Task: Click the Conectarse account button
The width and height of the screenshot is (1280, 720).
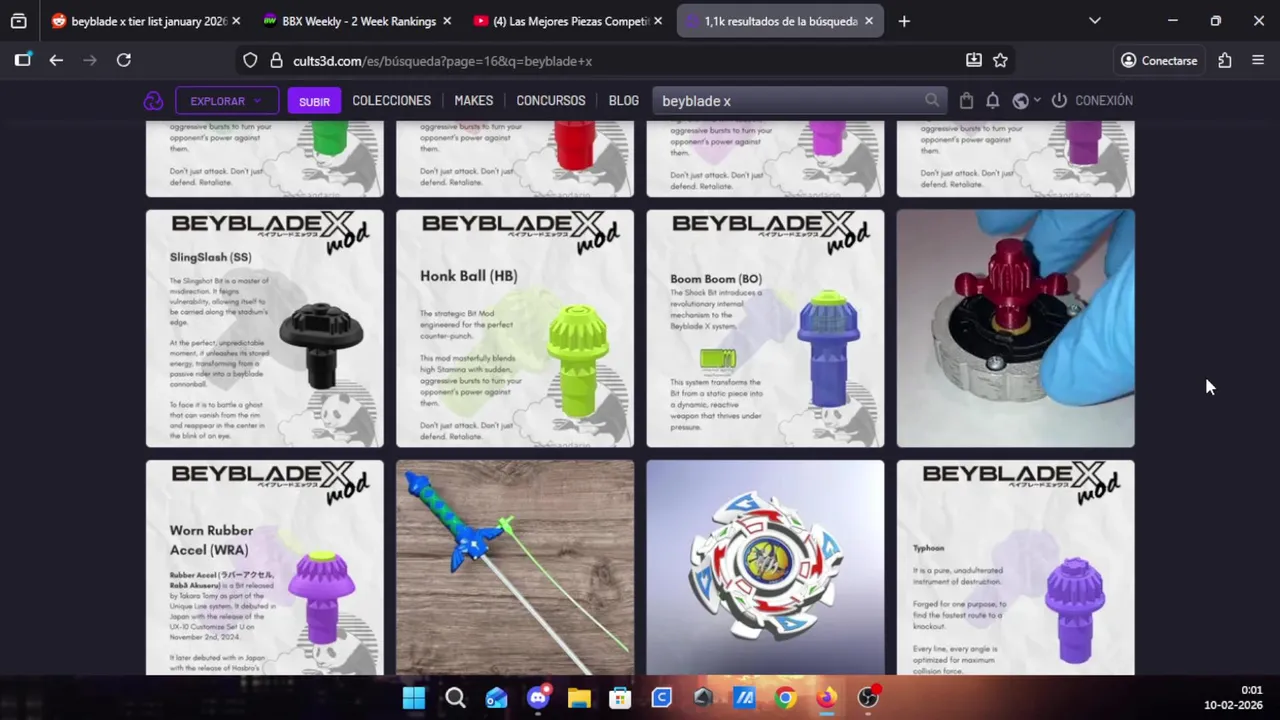Action: click(x=1159, y=60)
